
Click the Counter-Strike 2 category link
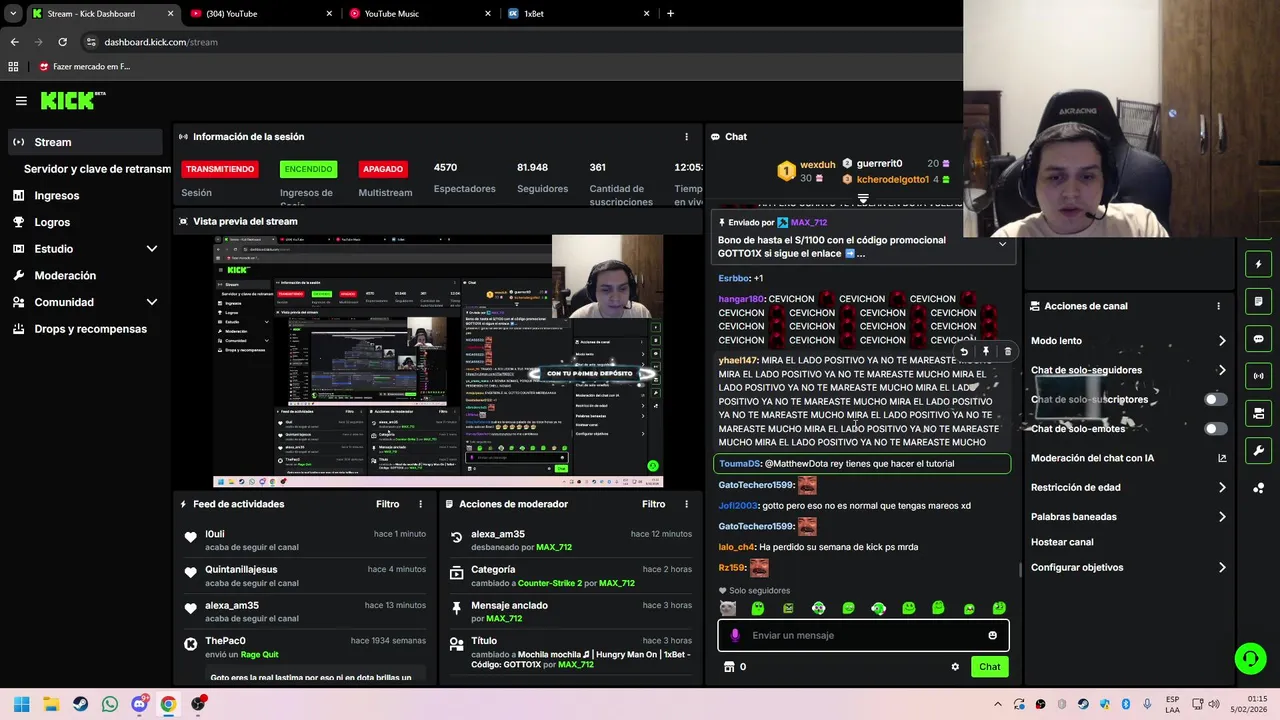549,583
